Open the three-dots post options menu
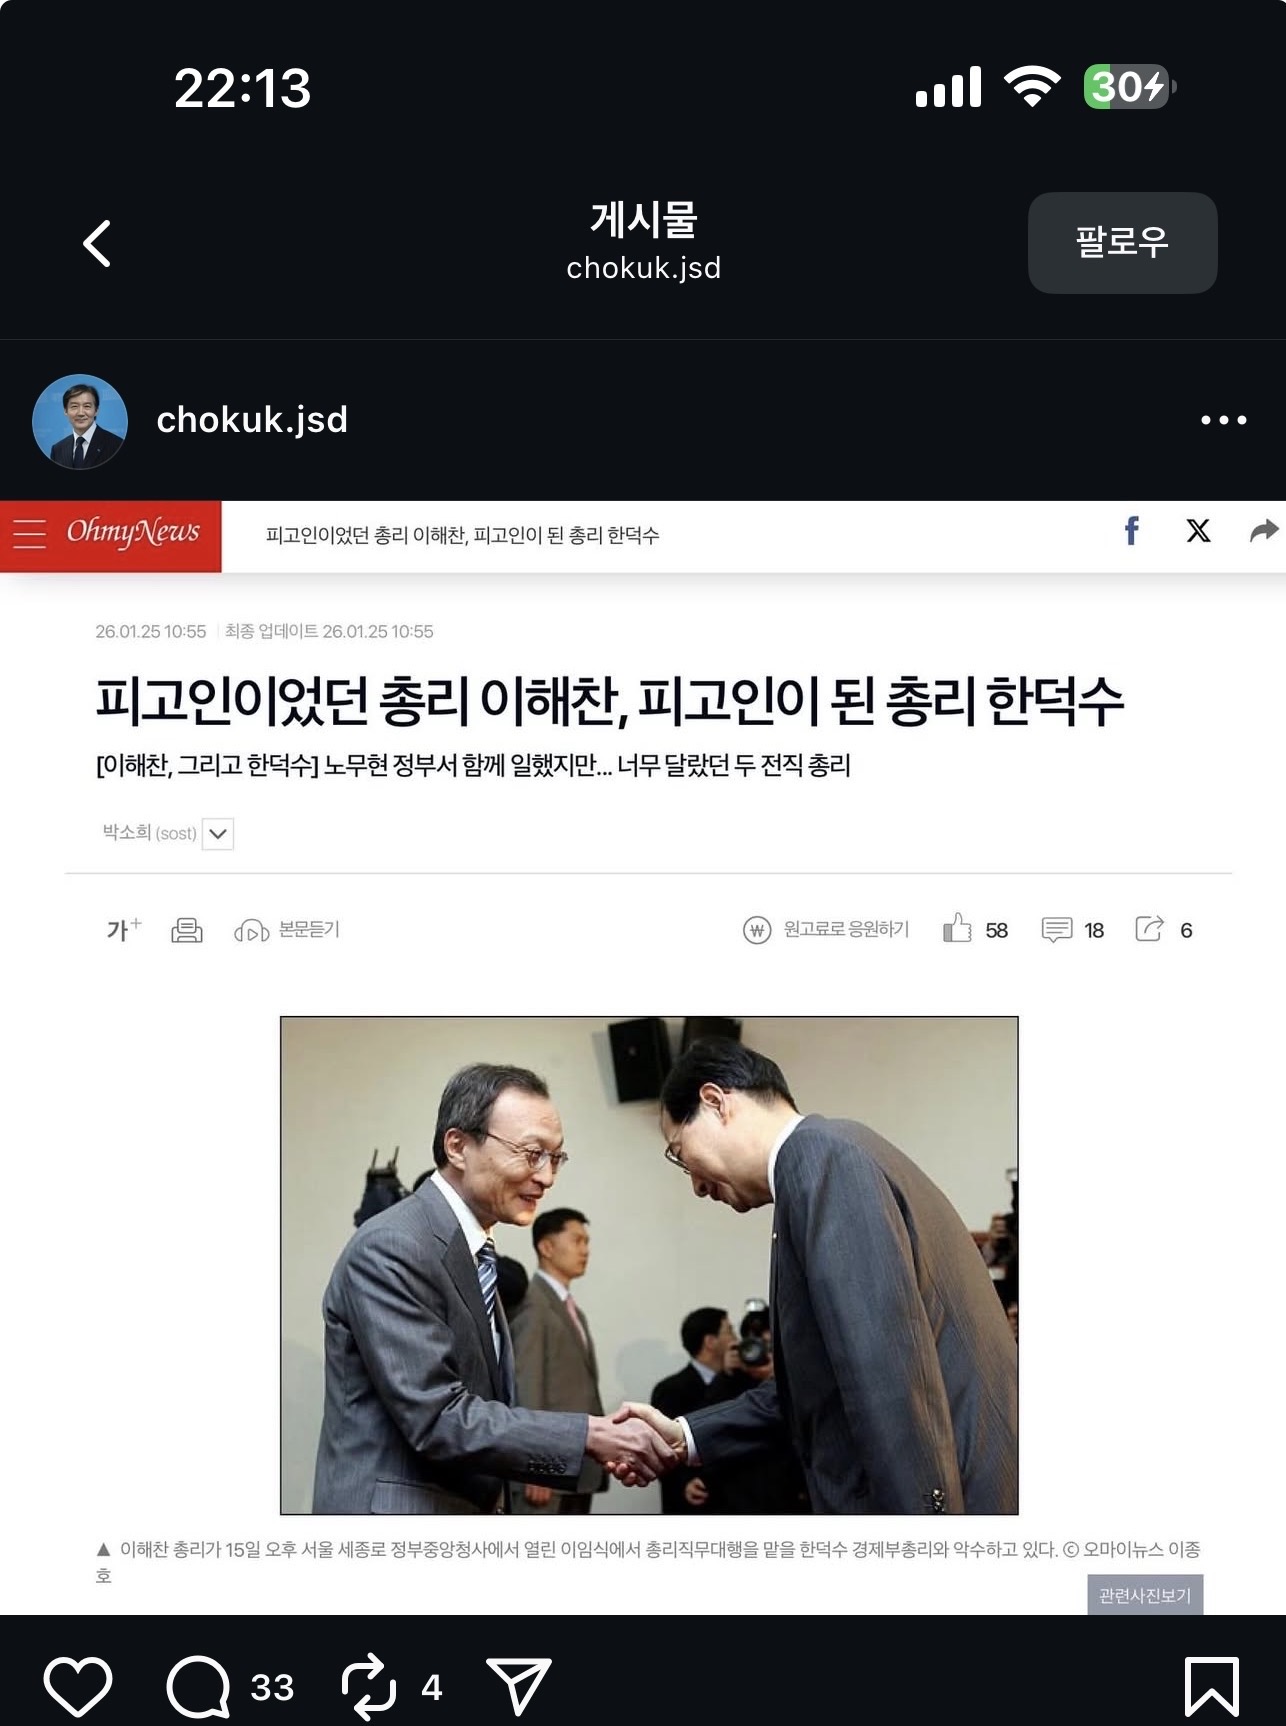The image size is (1286, 1726). [1224, 420]
